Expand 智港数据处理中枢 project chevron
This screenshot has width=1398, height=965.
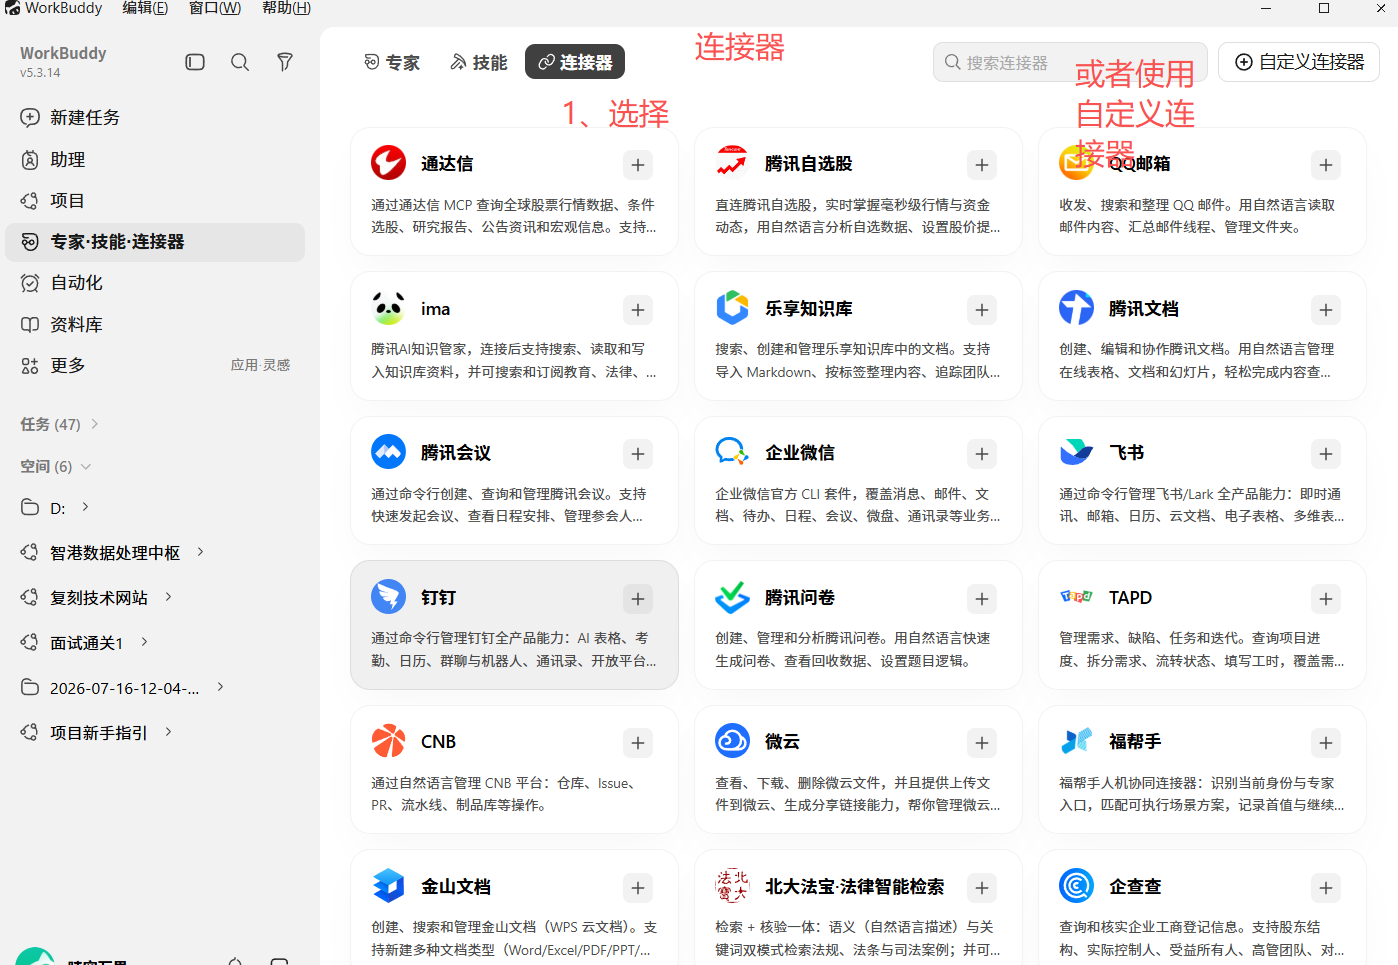200,552
